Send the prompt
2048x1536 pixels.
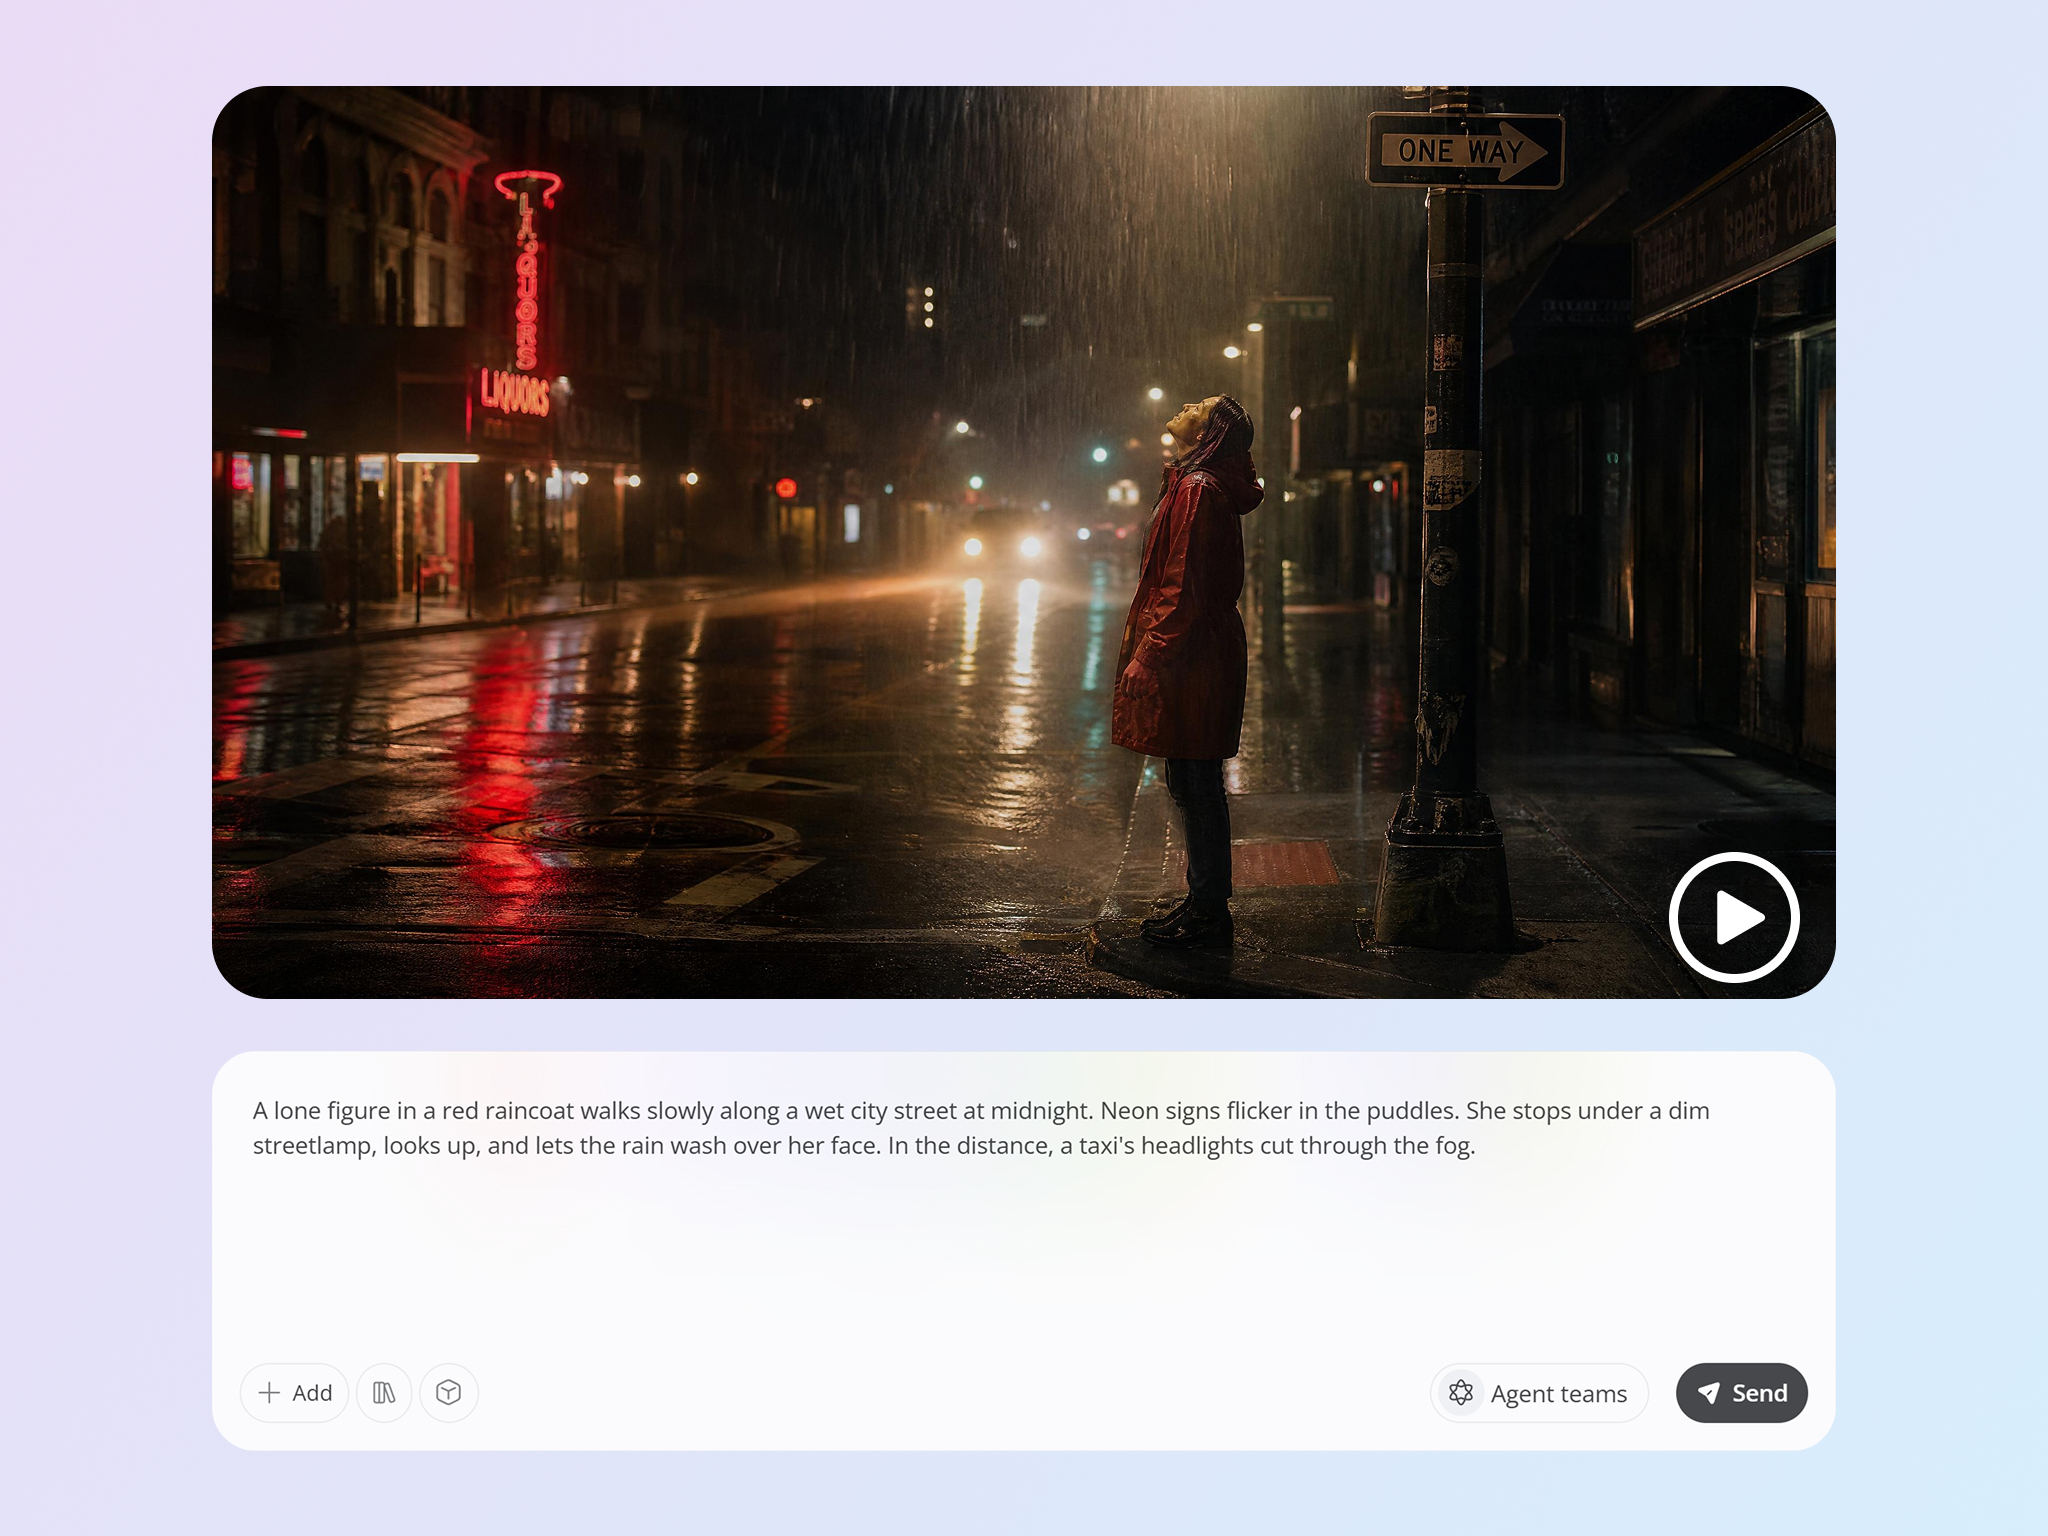[1741, 1393]
